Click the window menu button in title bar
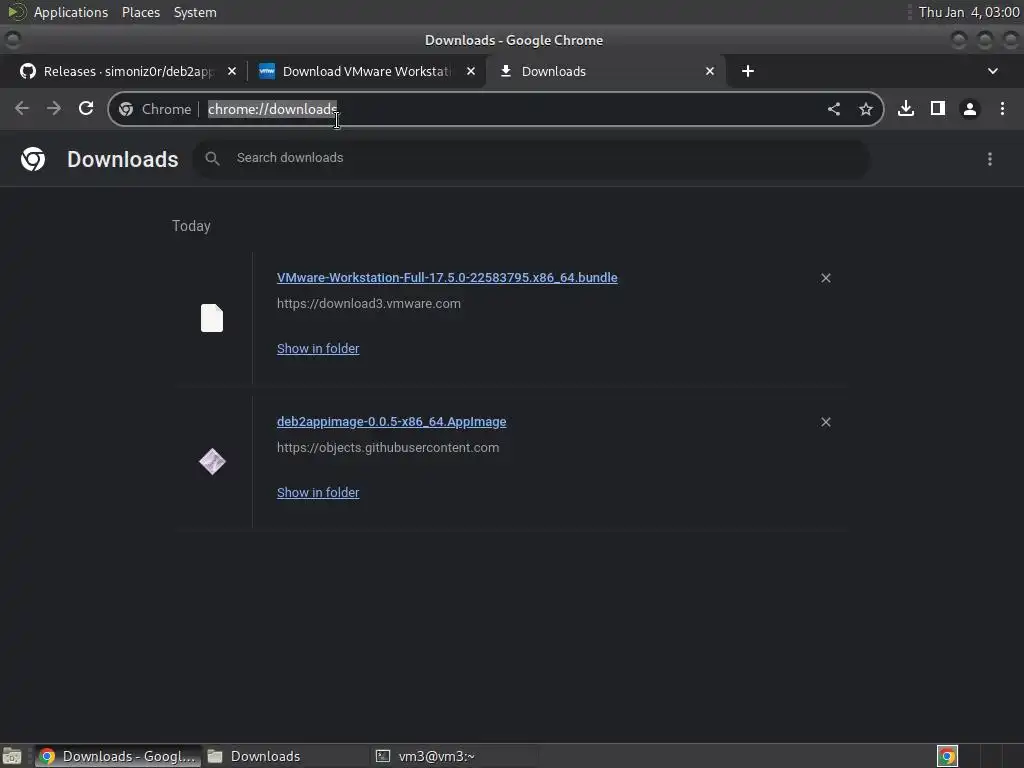1024x768 pixels. (12, 40)
